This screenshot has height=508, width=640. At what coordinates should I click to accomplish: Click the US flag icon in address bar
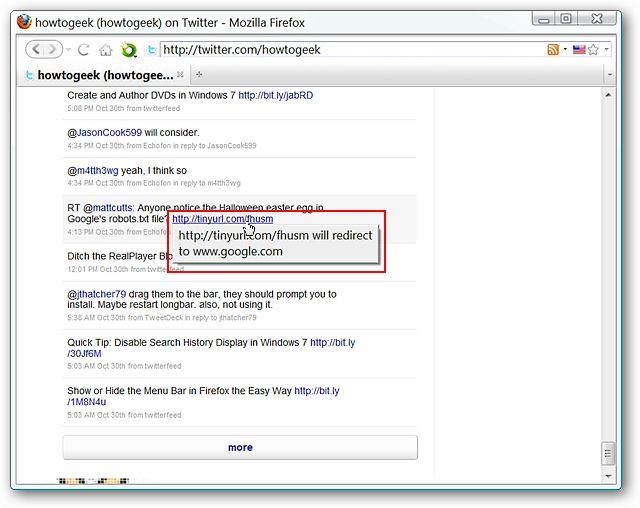point(579,50)
